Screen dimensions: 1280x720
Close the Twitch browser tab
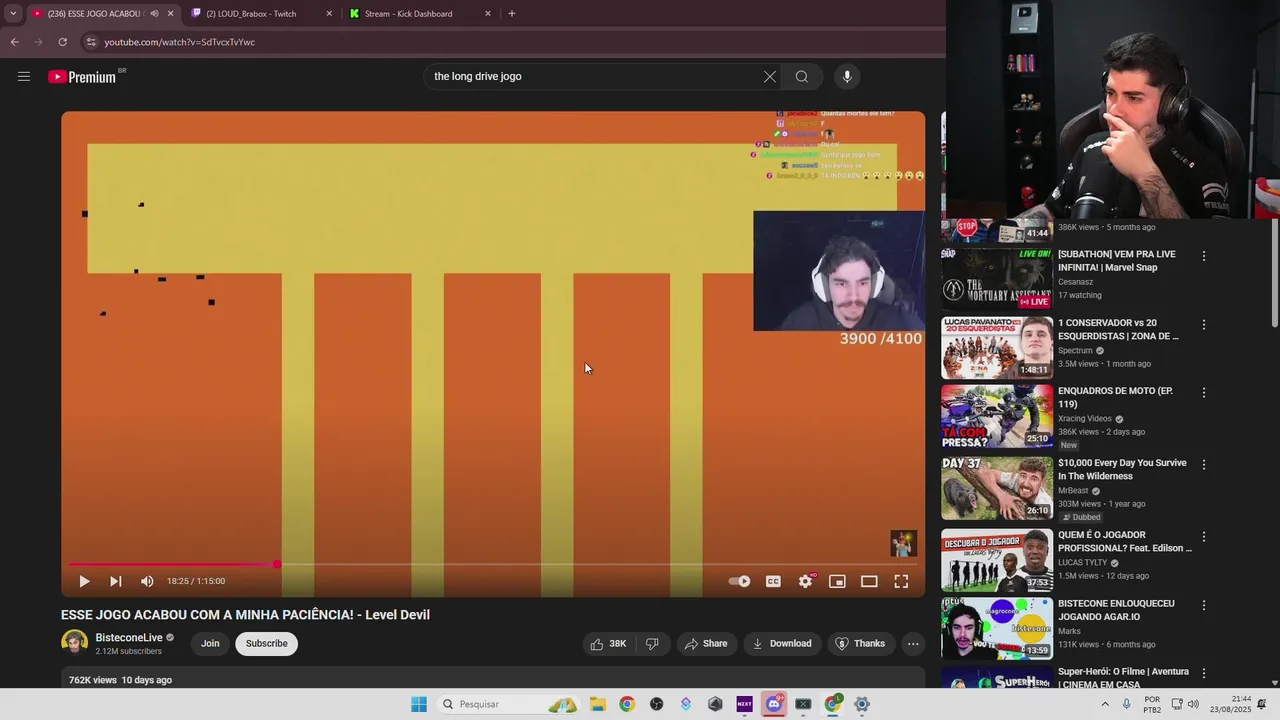(329, 14)
